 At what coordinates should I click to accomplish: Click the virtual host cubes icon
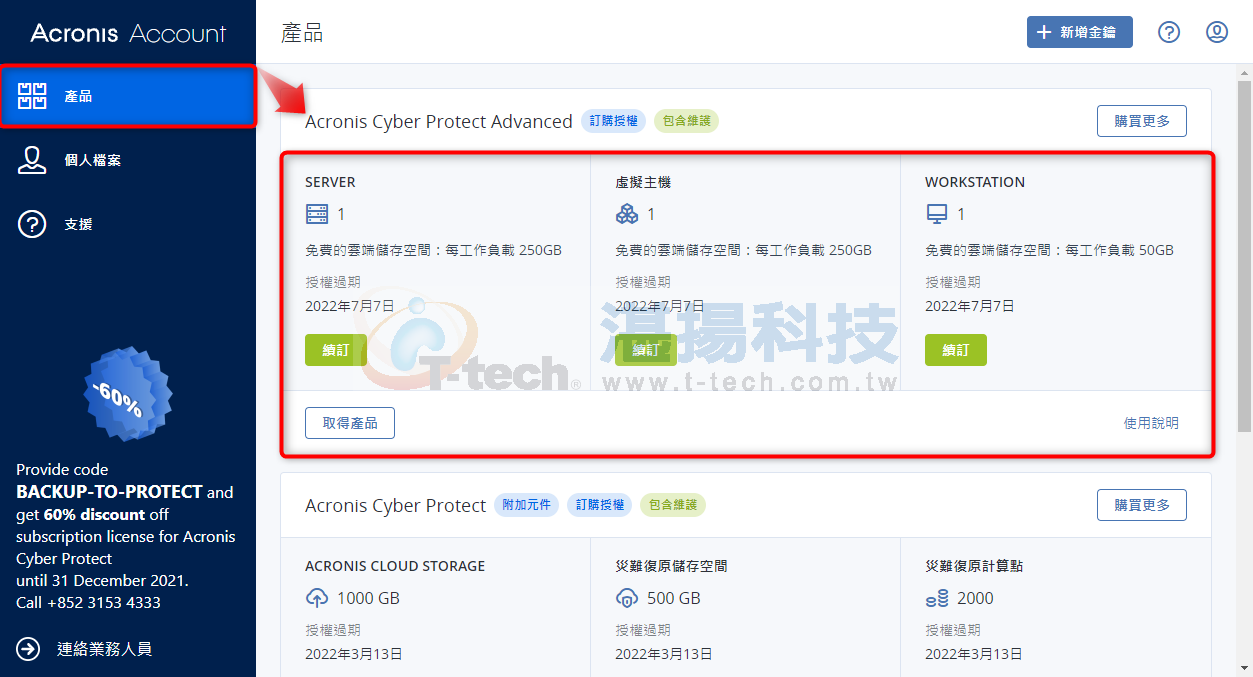627,214
